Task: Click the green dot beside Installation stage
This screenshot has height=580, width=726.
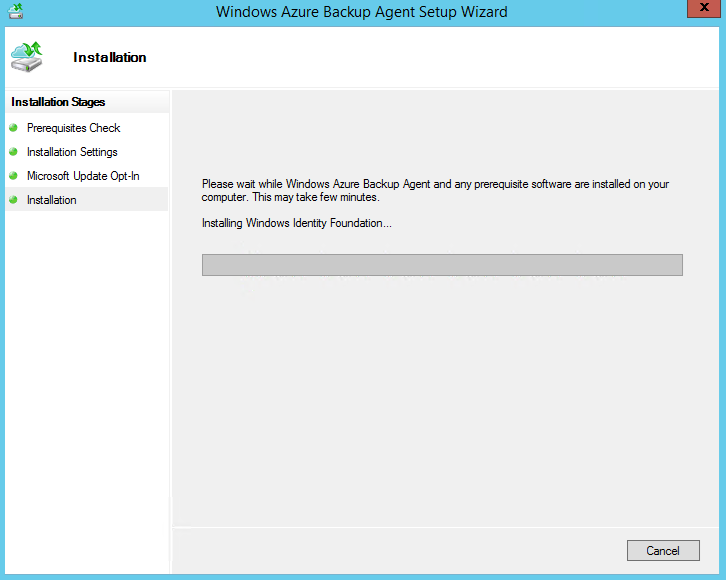Action: pyautogui.click(x=13, y=200)
